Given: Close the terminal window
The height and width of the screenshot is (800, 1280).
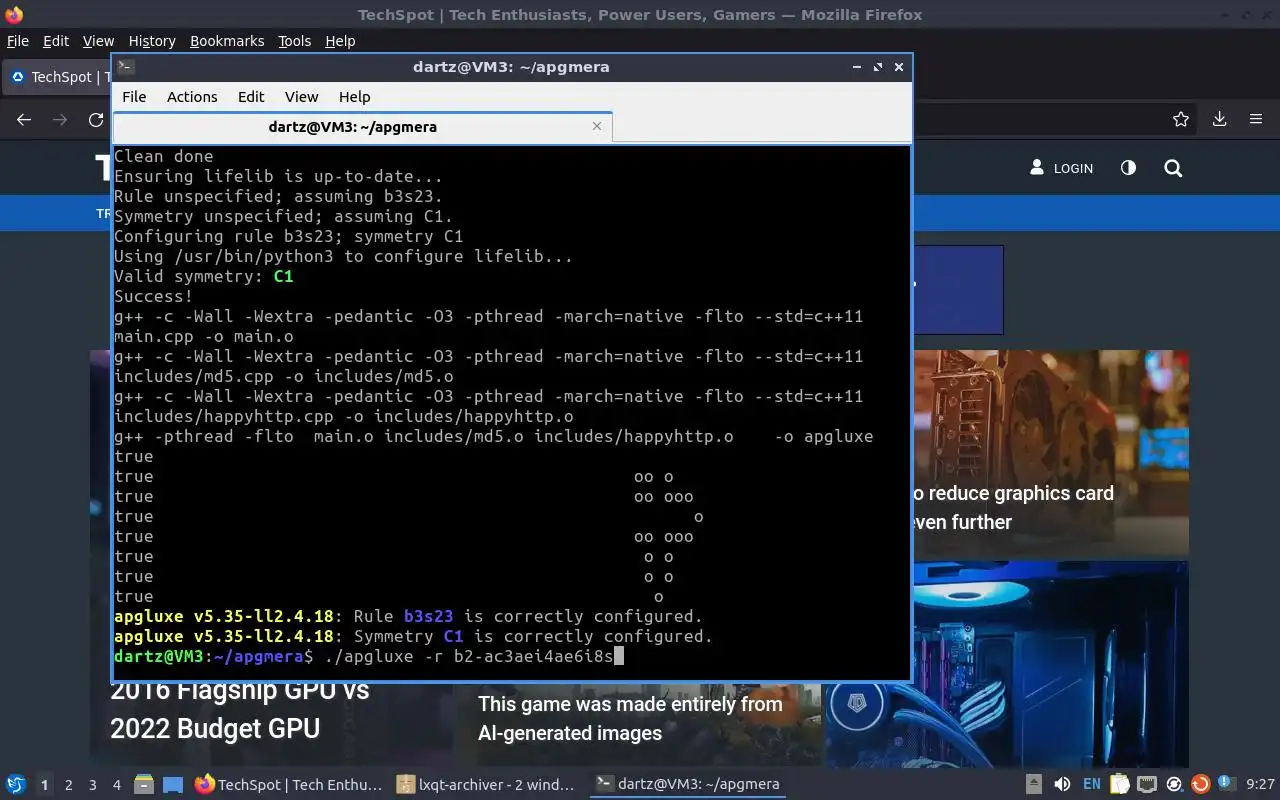Looking at the screenshot, I should pyautogui.click(x=899, y=67).
